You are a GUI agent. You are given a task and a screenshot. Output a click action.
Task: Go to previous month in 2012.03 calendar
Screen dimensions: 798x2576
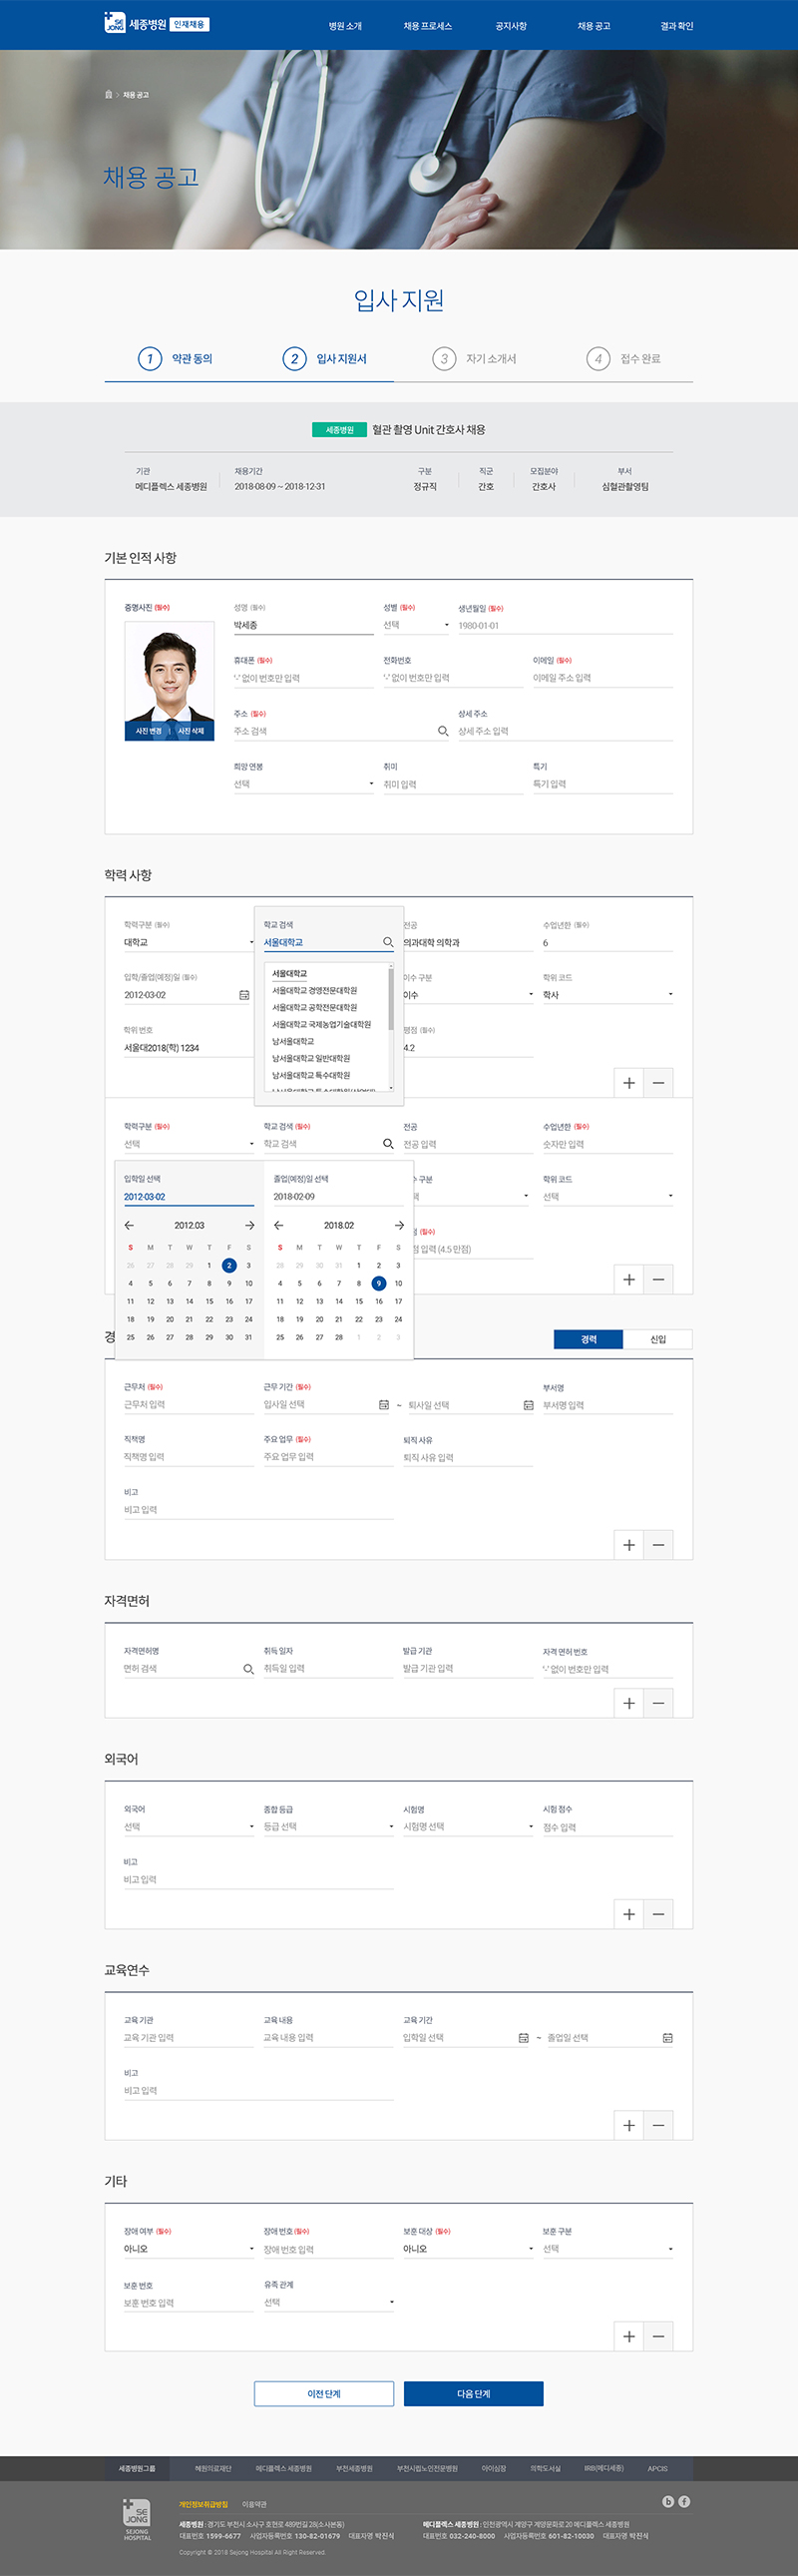pos(129,1225)
